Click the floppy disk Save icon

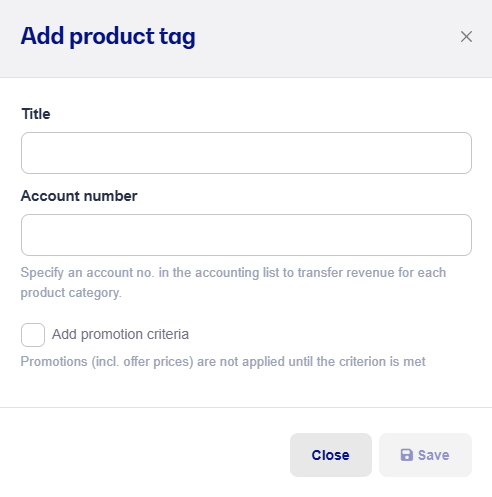click(x=406, y=455)
